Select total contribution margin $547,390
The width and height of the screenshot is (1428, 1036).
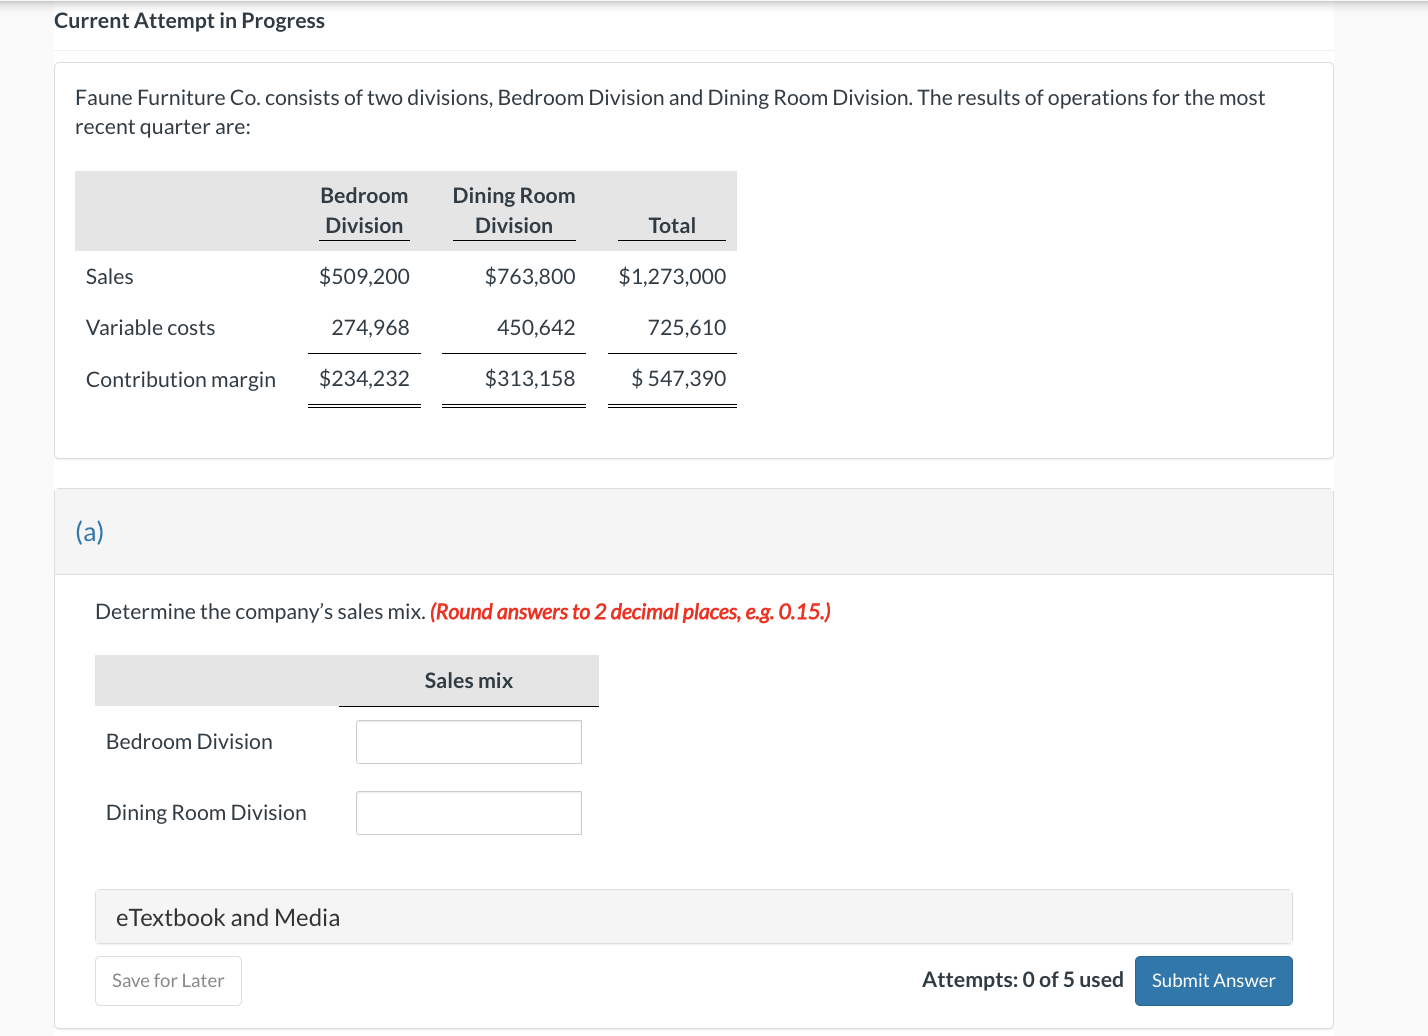[x=679, y=379]
